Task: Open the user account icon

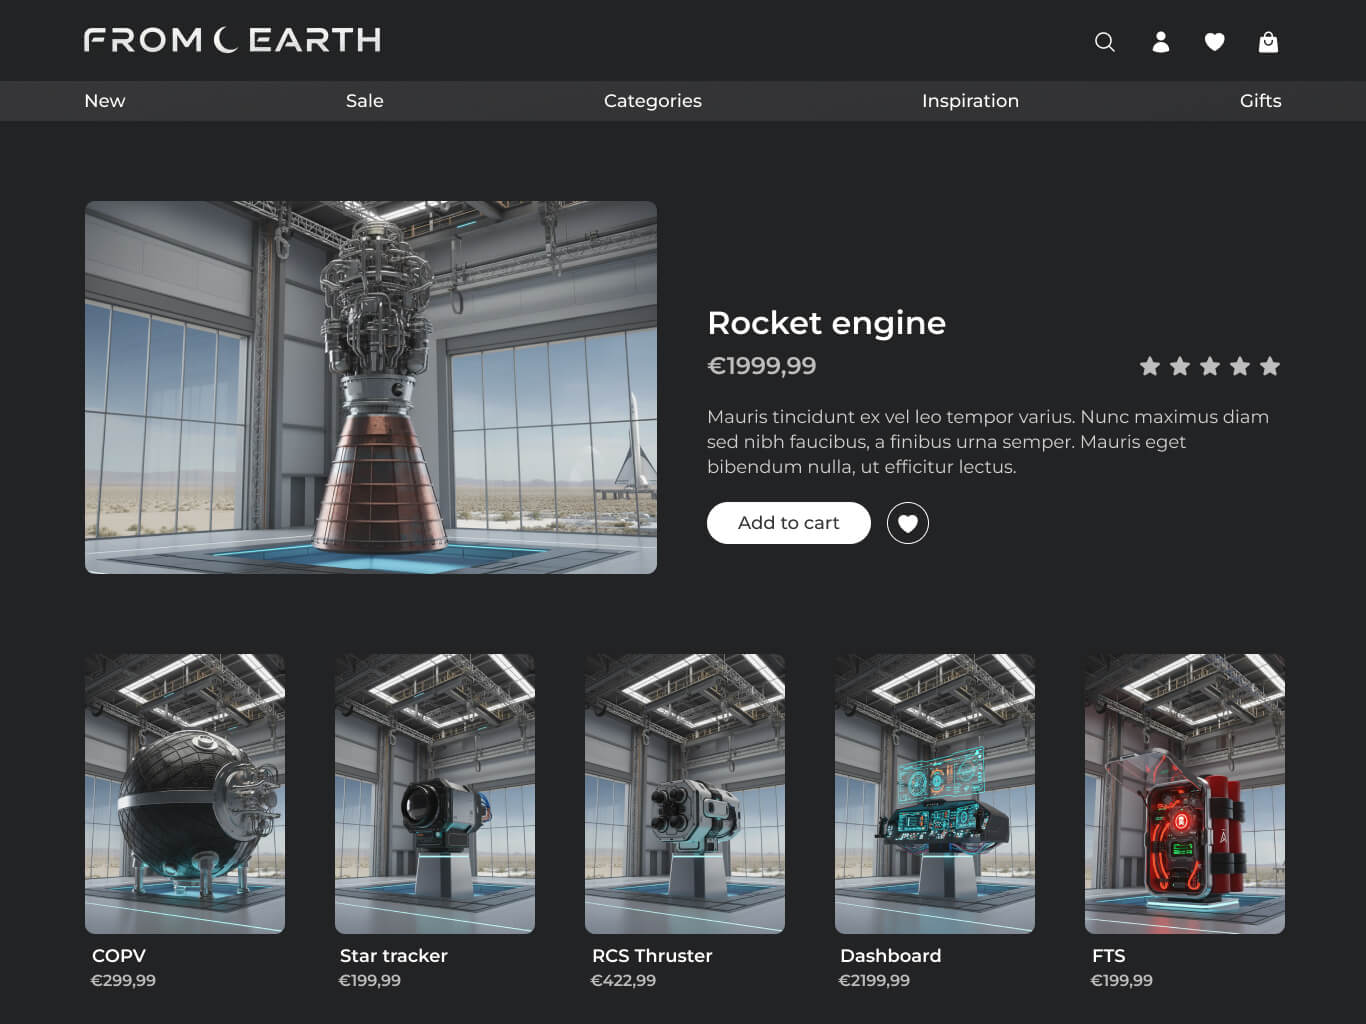Action: coord(1160,42)
